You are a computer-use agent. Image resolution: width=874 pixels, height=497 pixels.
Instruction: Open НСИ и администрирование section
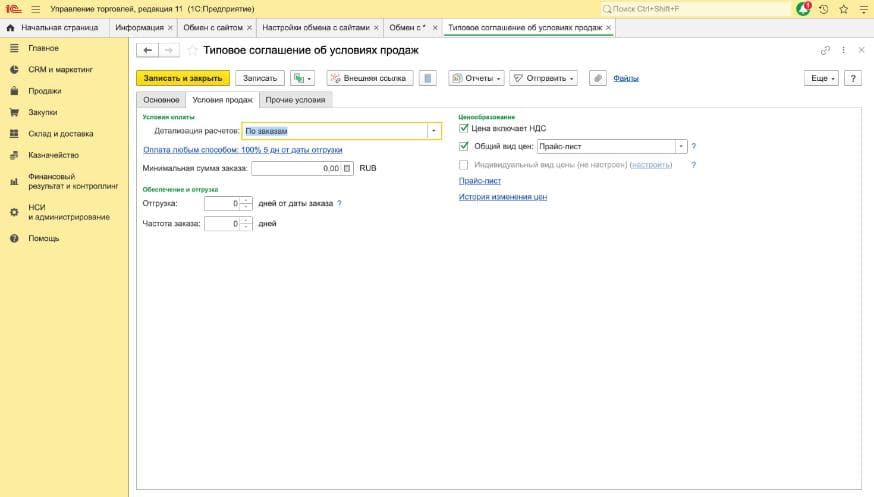tap(69, 212)
